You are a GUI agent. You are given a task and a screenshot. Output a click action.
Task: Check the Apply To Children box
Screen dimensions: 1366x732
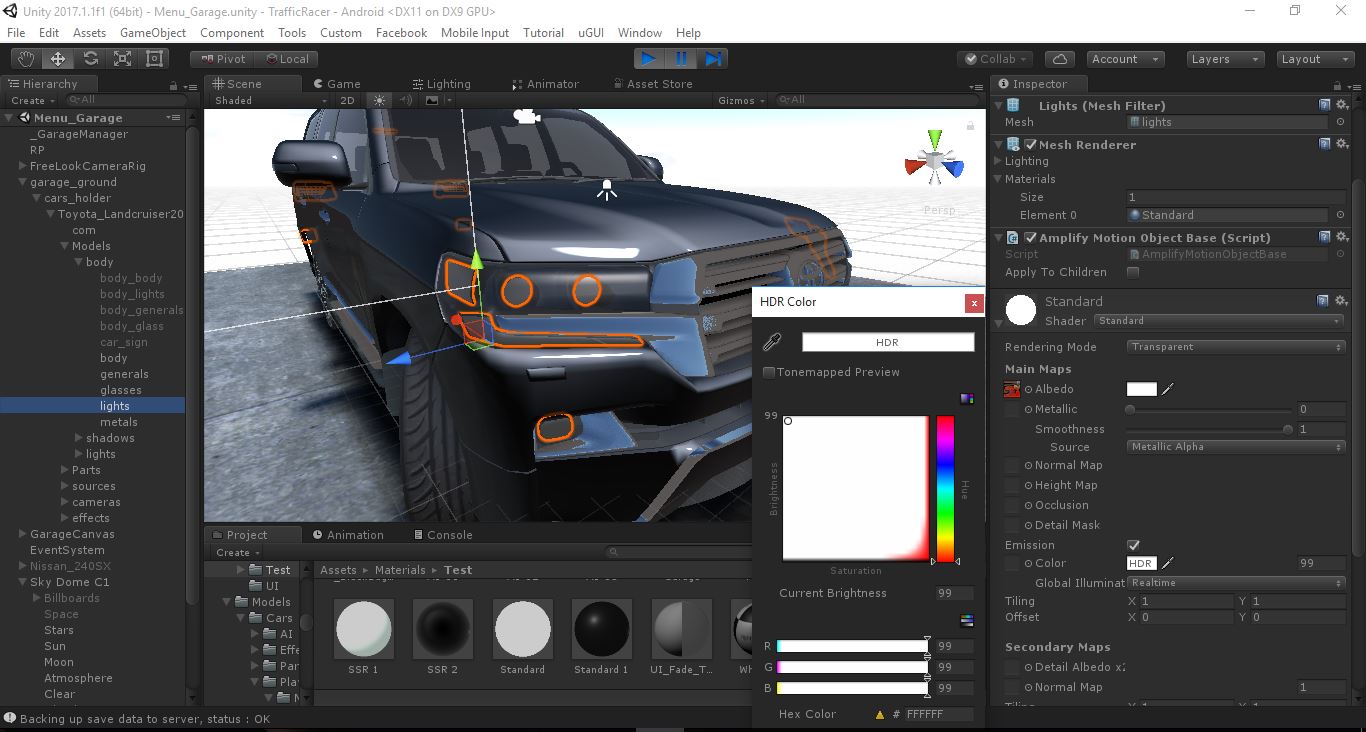click(1133, 272)
